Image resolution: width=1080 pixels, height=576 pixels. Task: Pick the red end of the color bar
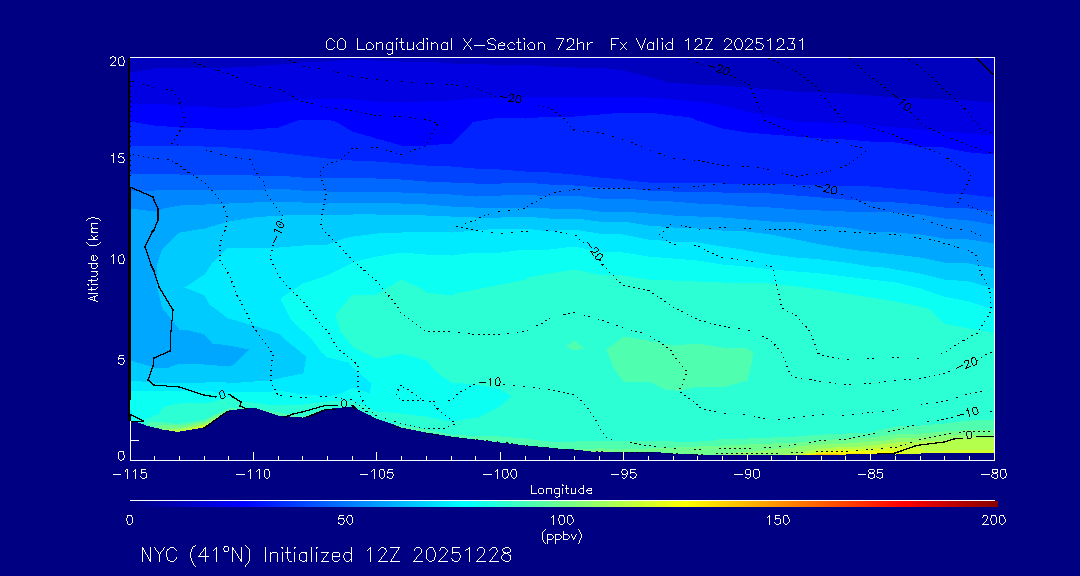(990, 502)
